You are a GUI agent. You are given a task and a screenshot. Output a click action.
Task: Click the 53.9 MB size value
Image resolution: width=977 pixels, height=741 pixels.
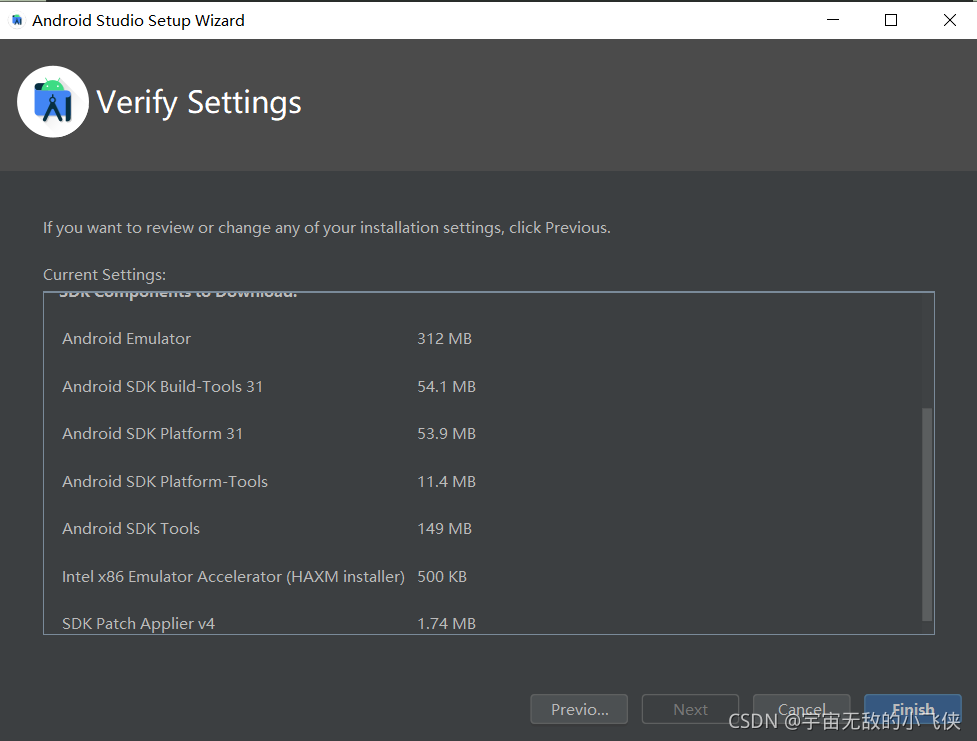(x=446, y=434)
